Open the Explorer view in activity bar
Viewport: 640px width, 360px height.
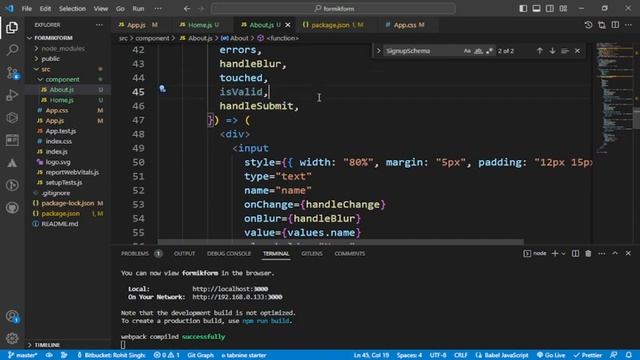[12, 28]
